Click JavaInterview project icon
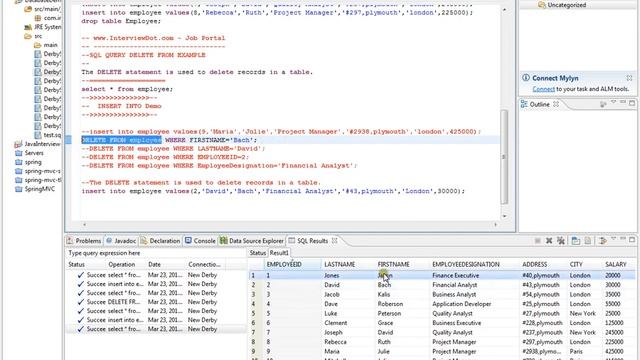640x360 pixels. 18,144
